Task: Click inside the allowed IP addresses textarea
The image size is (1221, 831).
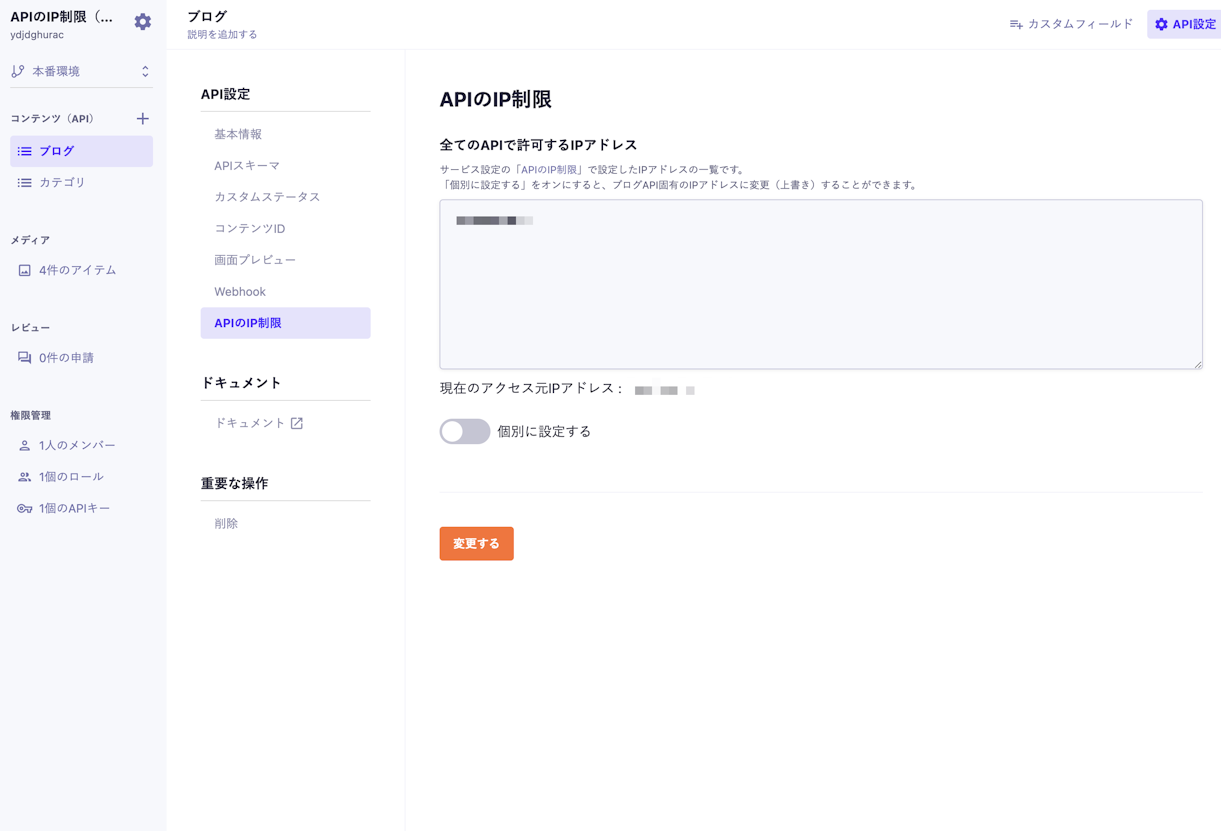Action: pos(820,290)
